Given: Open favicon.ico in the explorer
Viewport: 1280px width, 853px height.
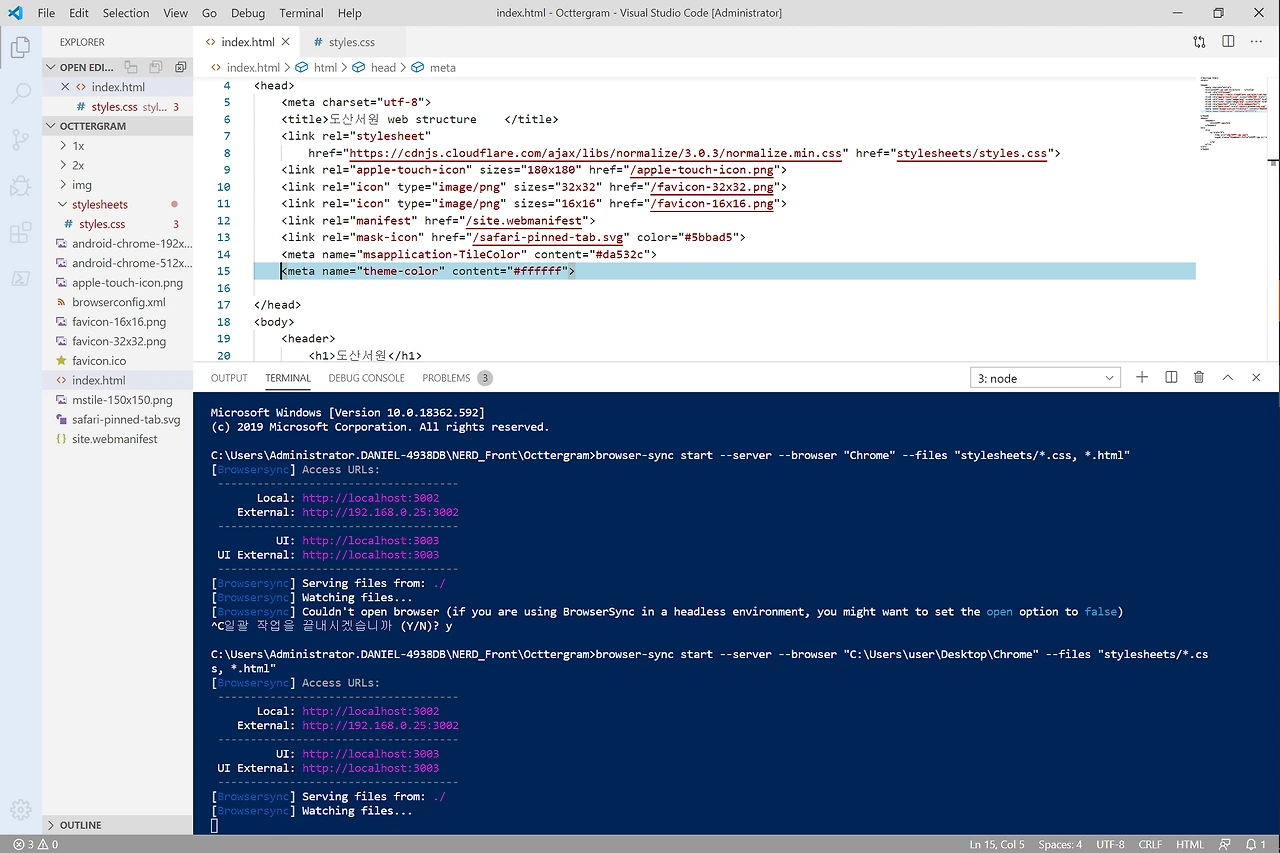Looking at the screenshot, I should click(117, 360).
